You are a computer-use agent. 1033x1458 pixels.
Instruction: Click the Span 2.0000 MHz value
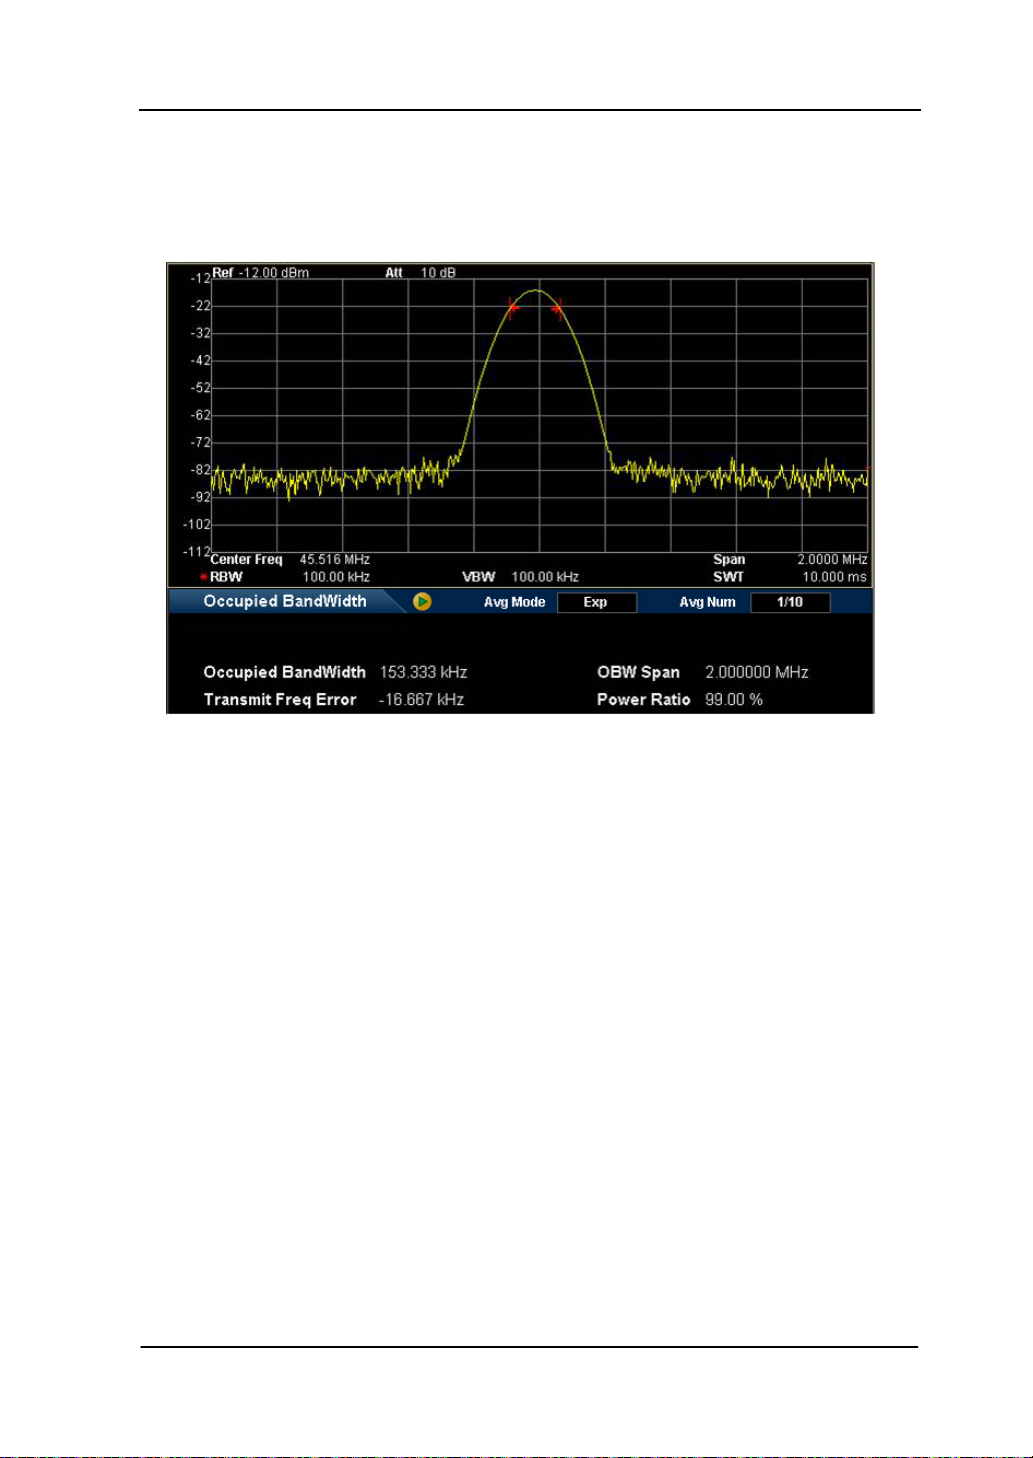click(x=832, y=560)
